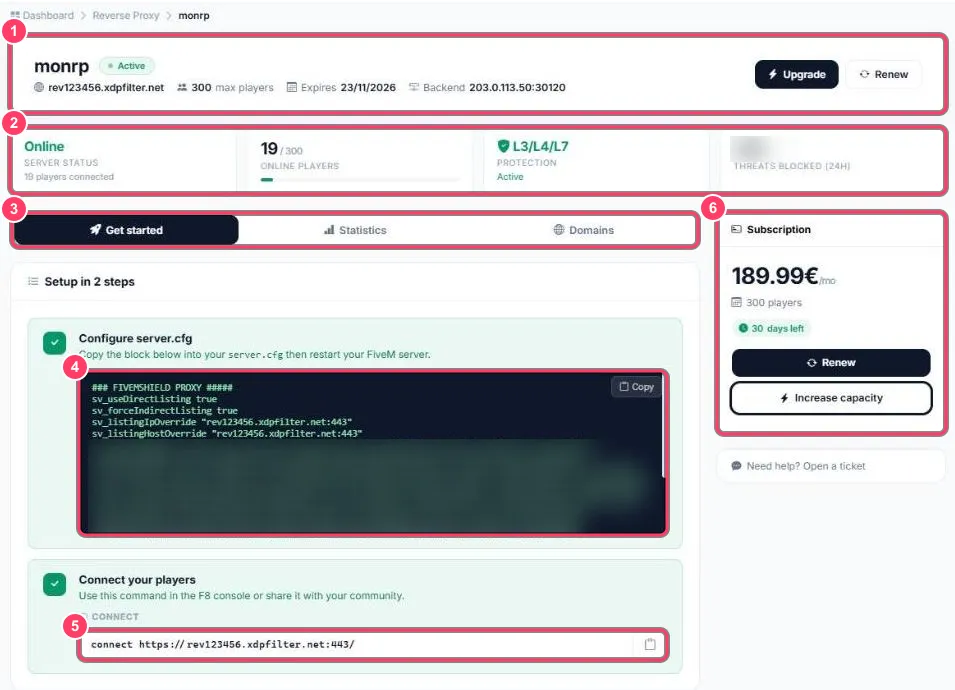Click the Backend address 203.0.113.50:30120
Screen dimensions: 955x690
517,87
